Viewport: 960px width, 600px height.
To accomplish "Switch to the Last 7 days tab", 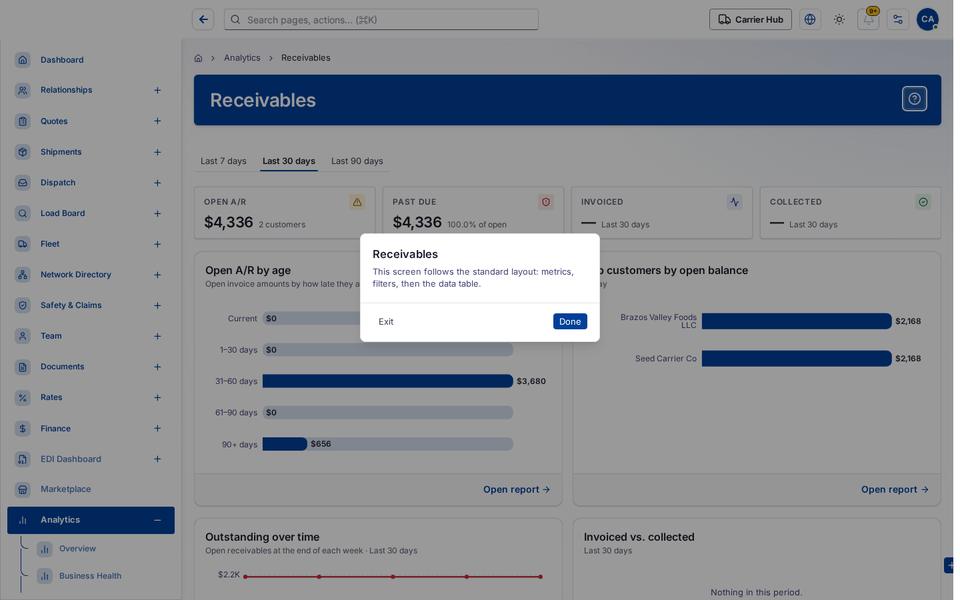I will (x=223, y=161).
